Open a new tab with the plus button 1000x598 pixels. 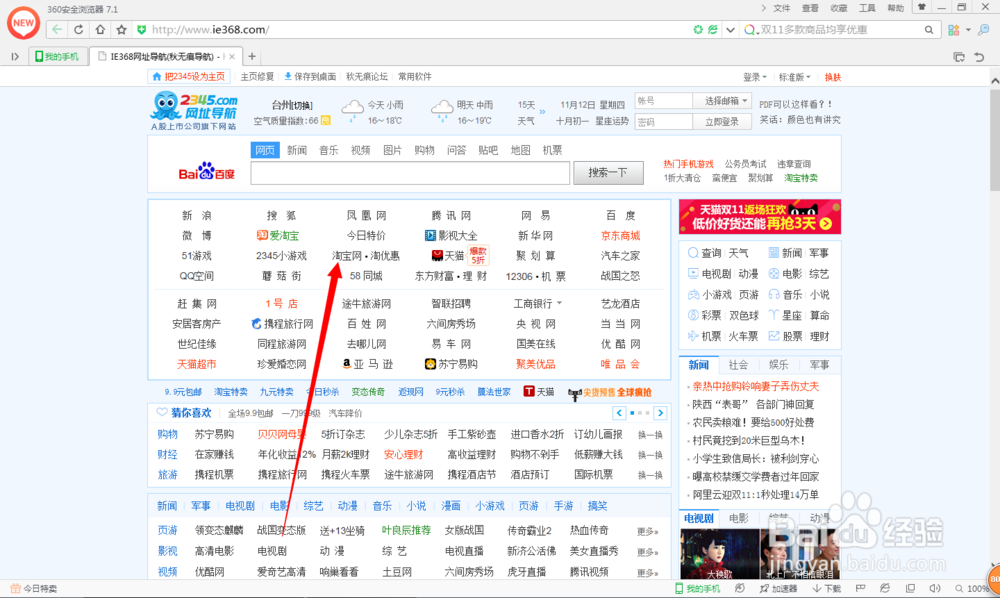tap(252, 57)
